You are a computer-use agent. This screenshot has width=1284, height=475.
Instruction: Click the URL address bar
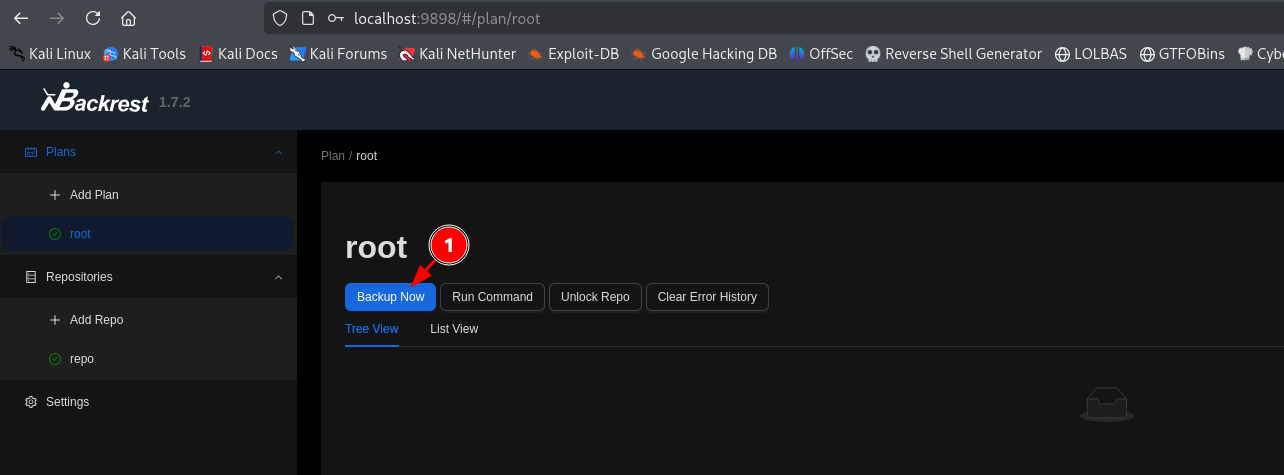[700, 18]
